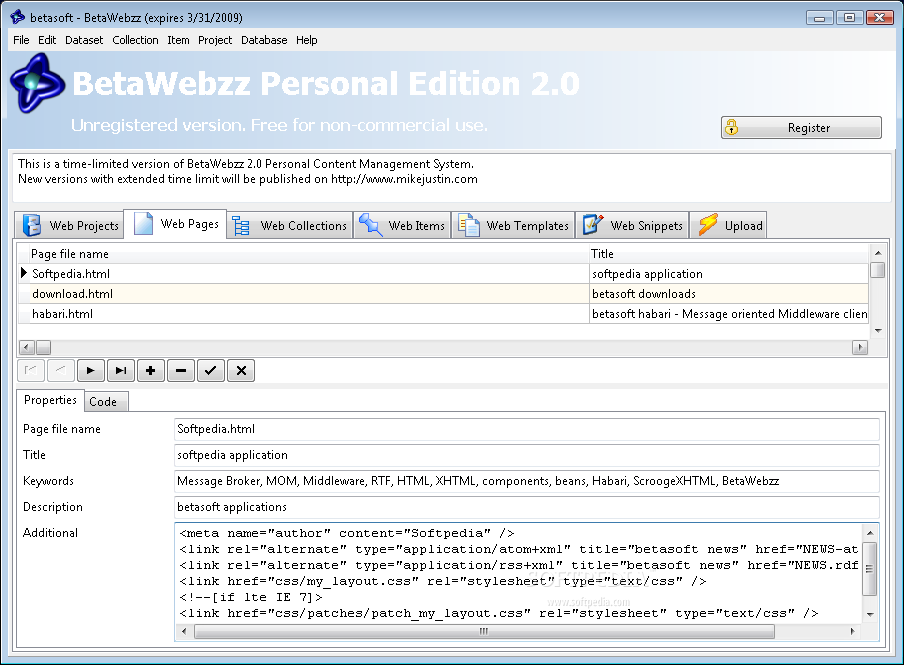Open the Web Items tab
904x665 pixels.
(402, 226)
